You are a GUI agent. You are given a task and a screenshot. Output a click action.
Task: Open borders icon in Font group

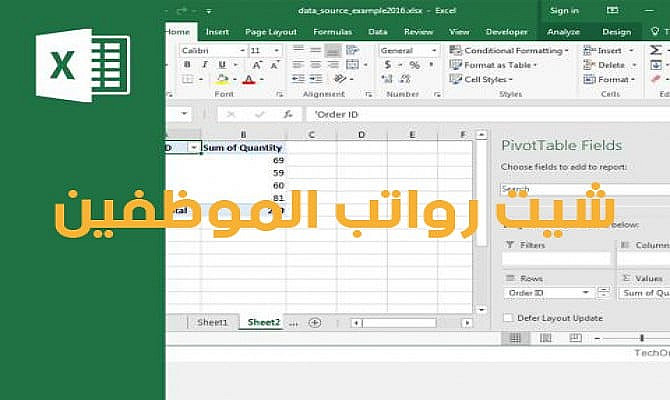(188, 79)
